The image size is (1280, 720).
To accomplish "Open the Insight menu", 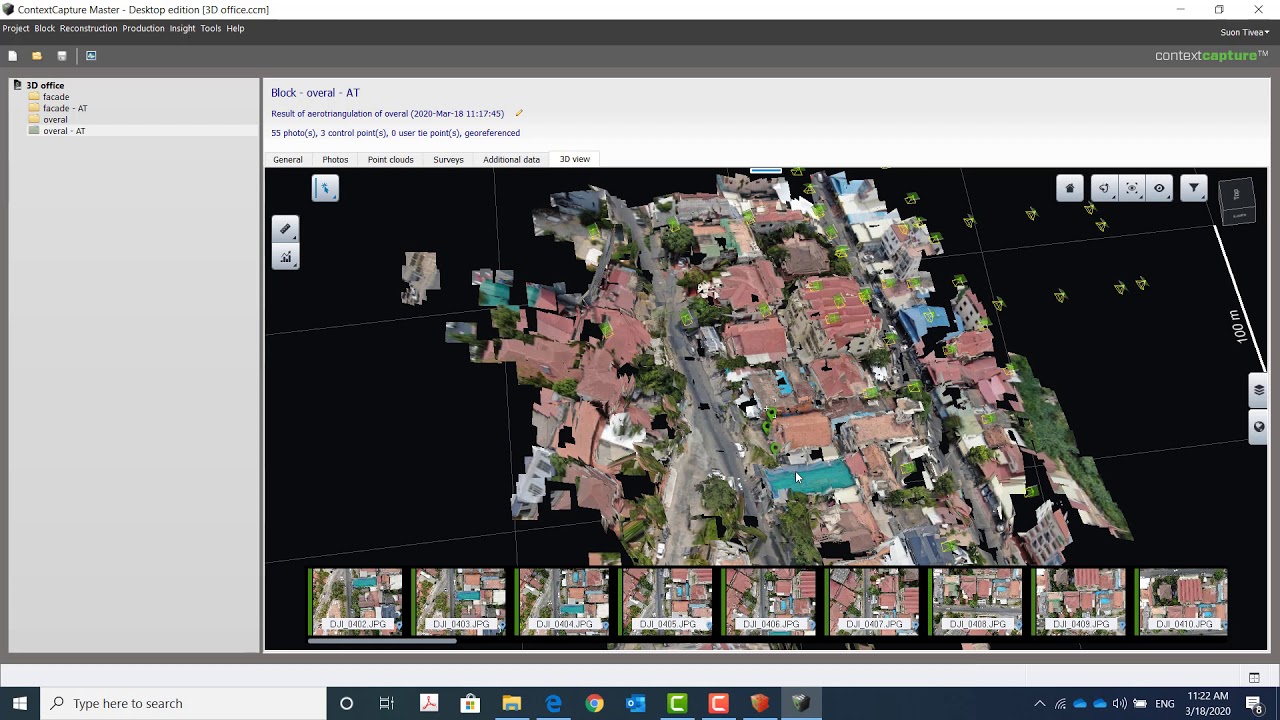I will (x=182, y=29).
